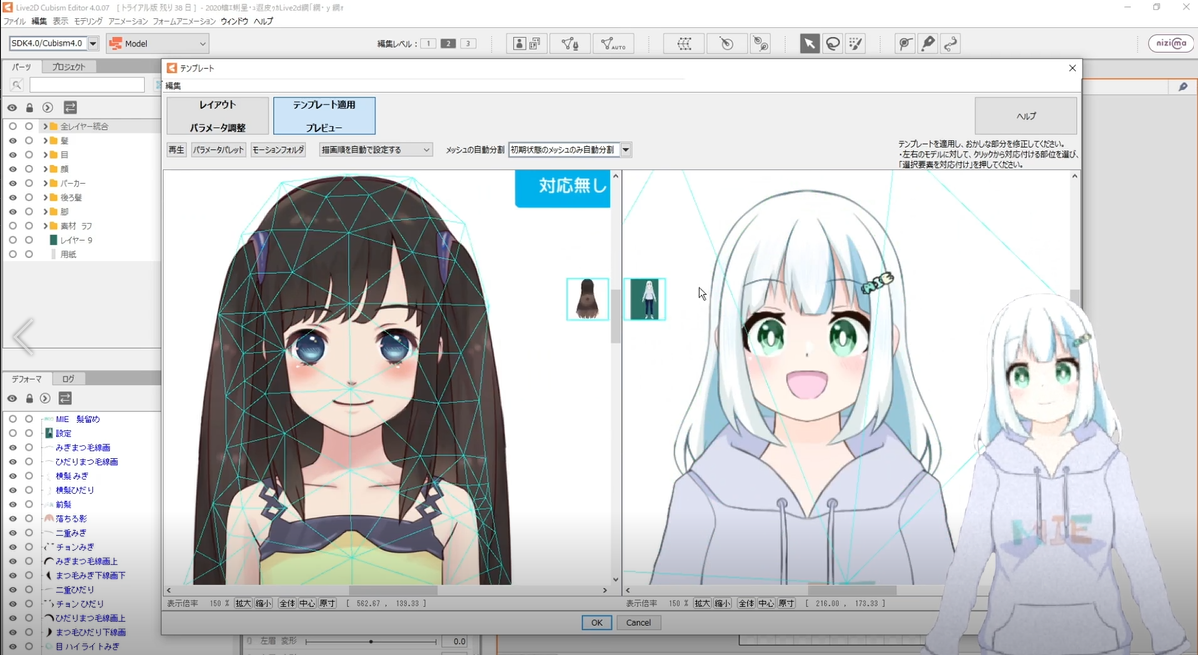The width and height of the screenshot is (1198, 655).
Task: Toggle the lock circle of 設定 row
Action: coord(29,433)
